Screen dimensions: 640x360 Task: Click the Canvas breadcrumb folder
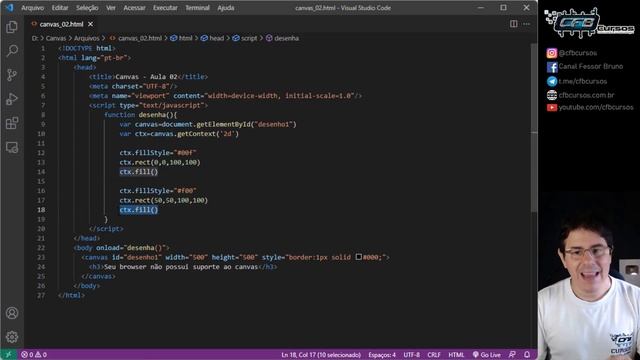click(x=56, y=38)
